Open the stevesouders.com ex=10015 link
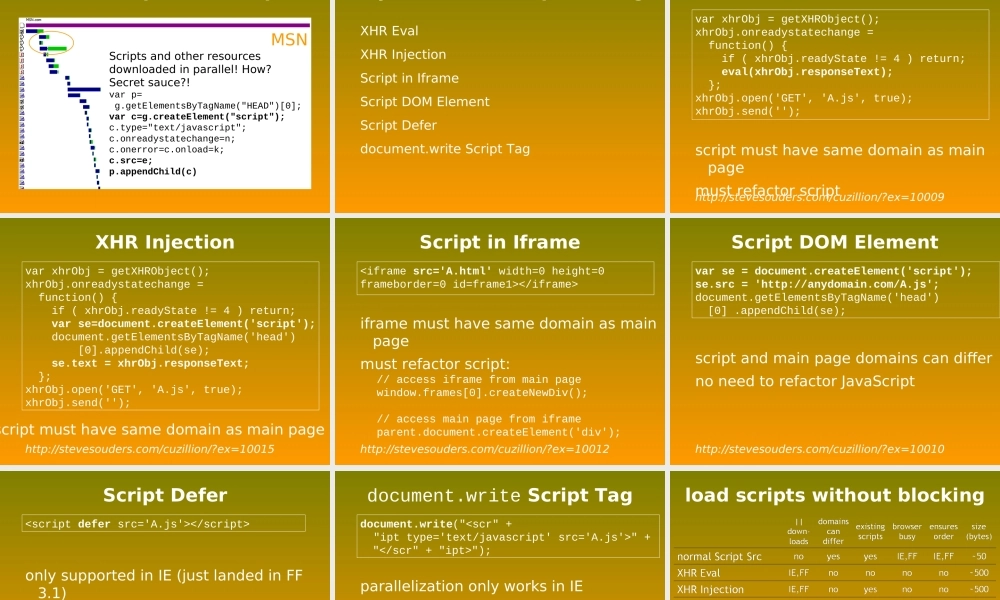The image size is (1000, 600). point(149,449)
